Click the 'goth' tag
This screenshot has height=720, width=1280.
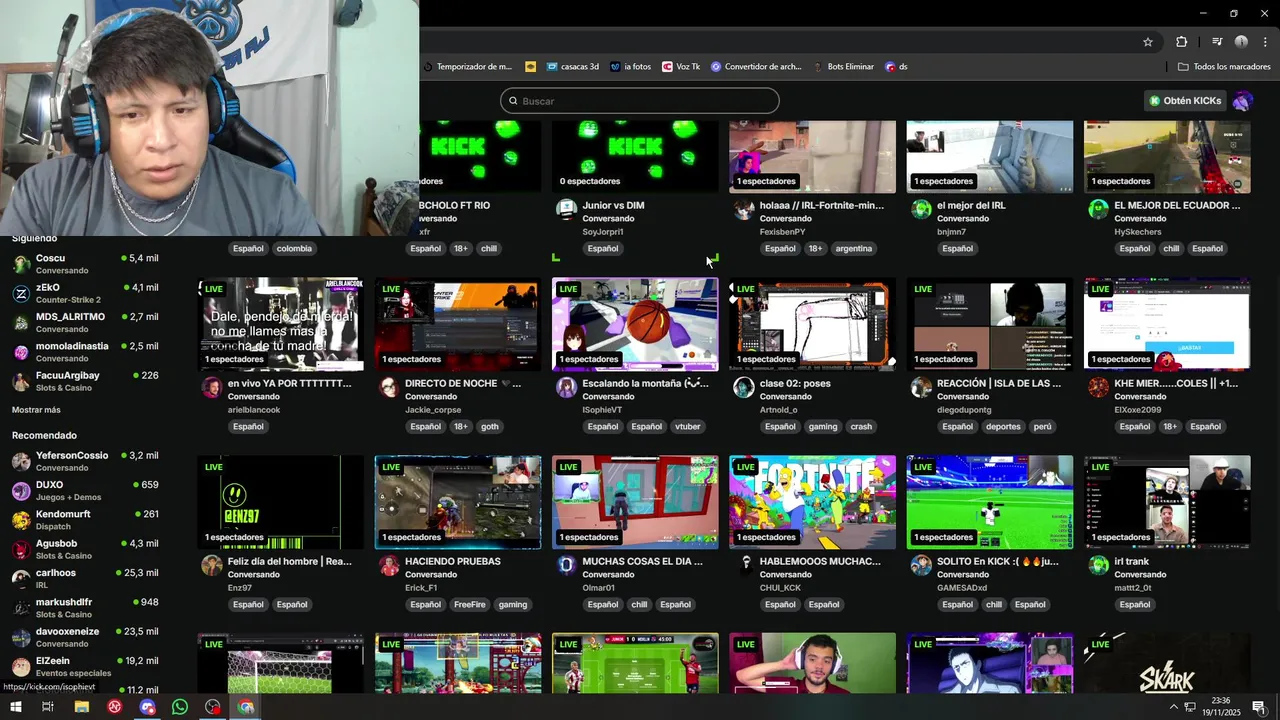click(x=489, y=427)
